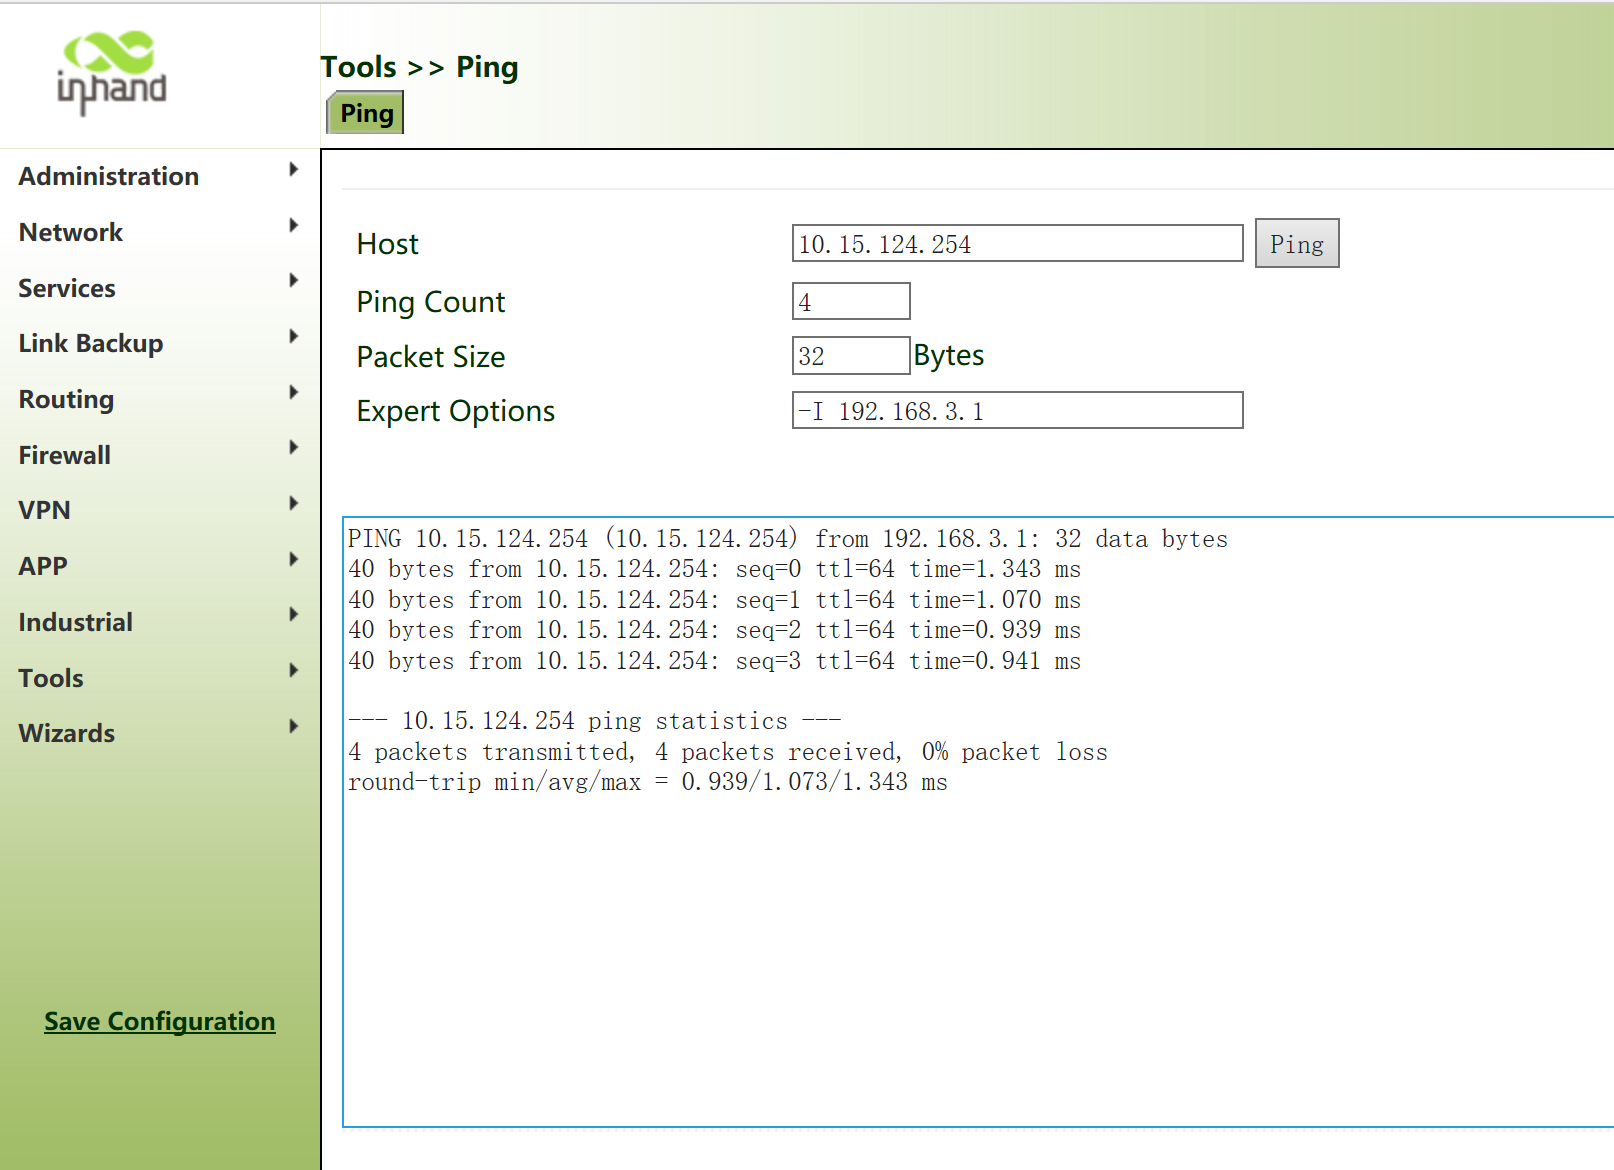Image resolution: width=1614 pixels, height=1170 pixels.
Task: Click the Packet Size field
Action: click(x=851, y=355)
